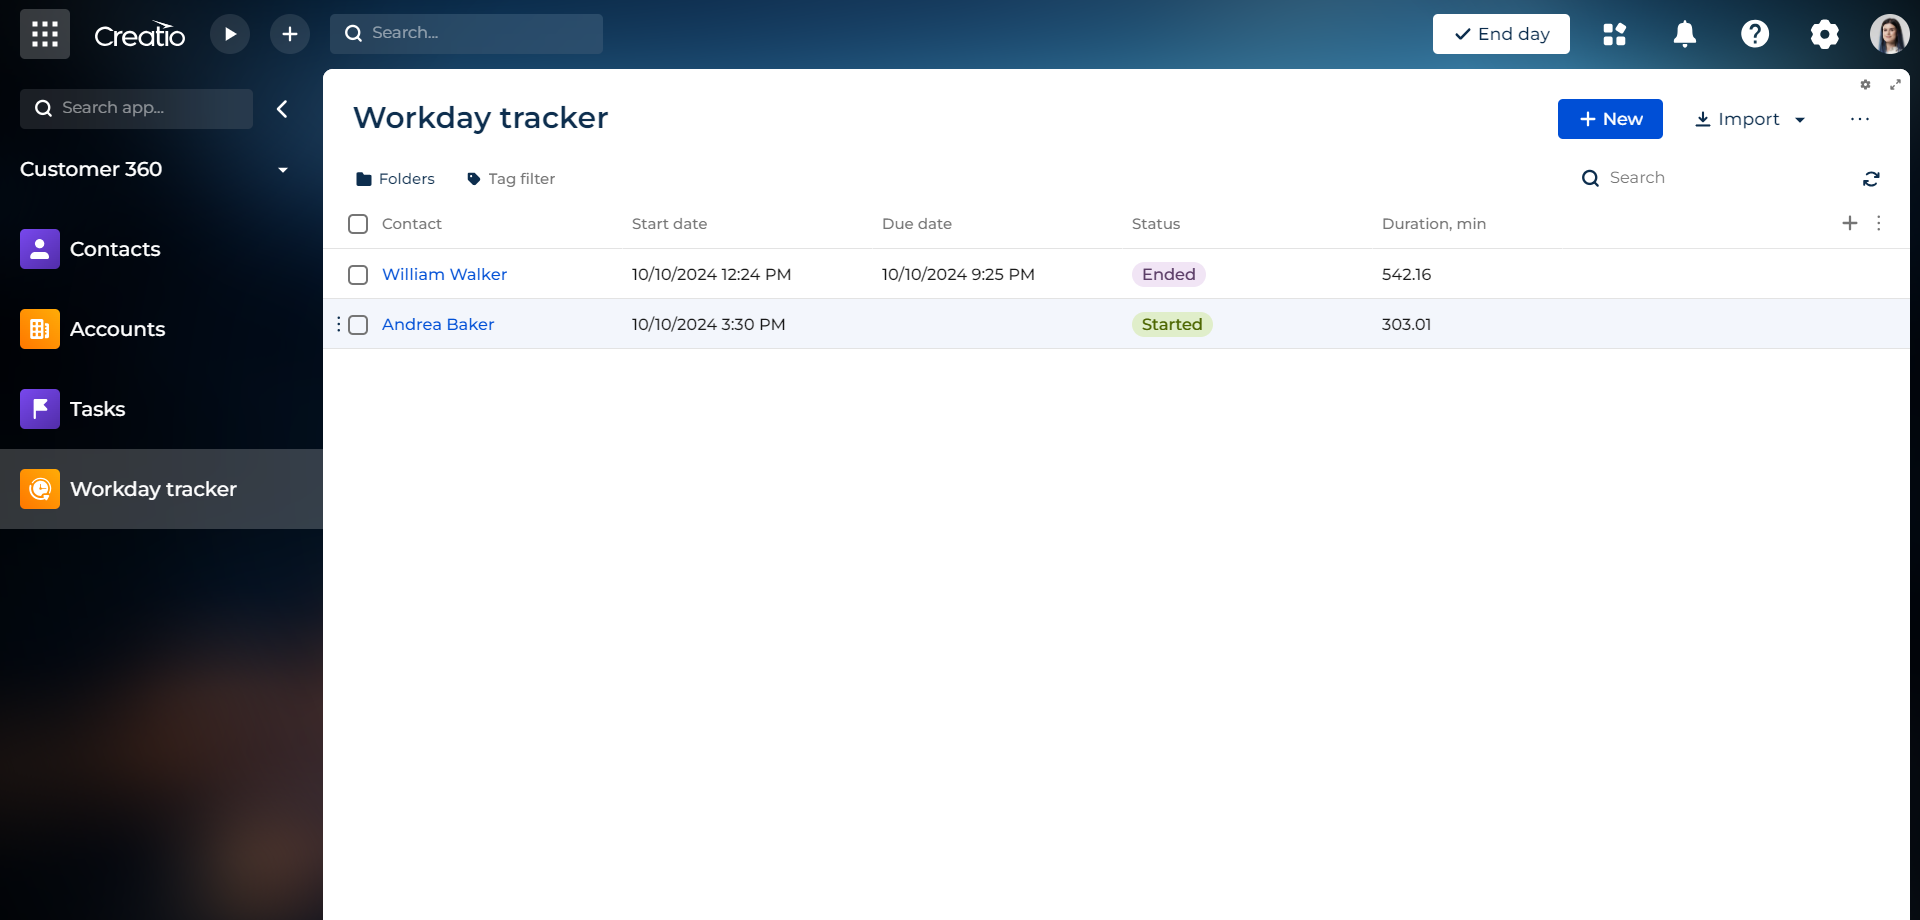Check the Andrea Baker row checkbox
This screenshot has width=1920, height=920.
tap(358, 325)
